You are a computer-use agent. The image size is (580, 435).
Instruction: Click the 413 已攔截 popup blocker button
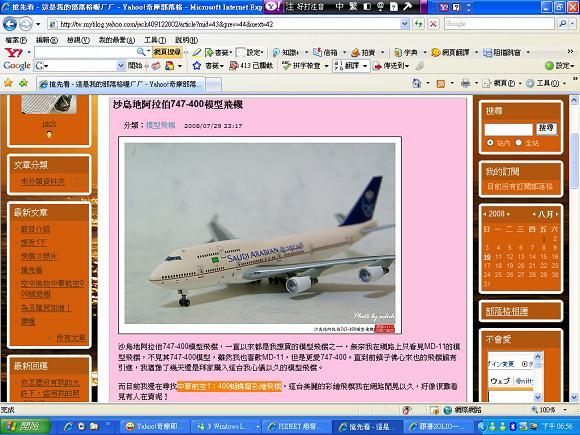(x=251, y=66)
